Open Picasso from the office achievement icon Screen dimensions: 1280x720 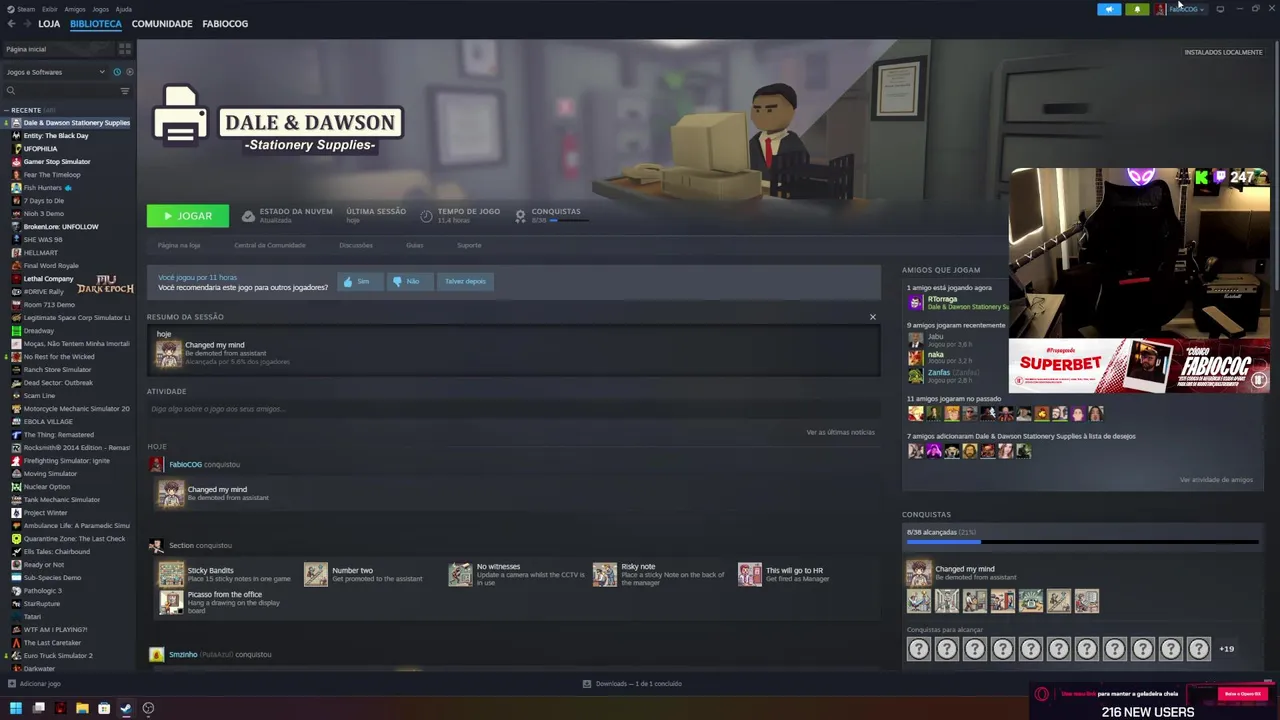tap(171, 601)
